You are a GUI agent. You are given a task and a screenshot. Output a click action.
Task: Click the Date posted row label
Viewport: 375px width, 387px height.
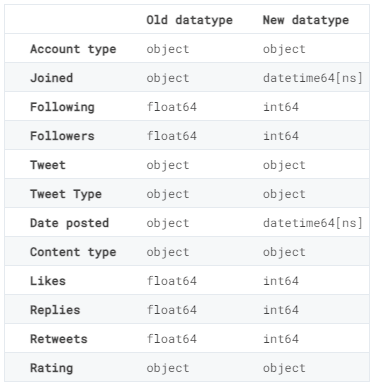[70, 223]
